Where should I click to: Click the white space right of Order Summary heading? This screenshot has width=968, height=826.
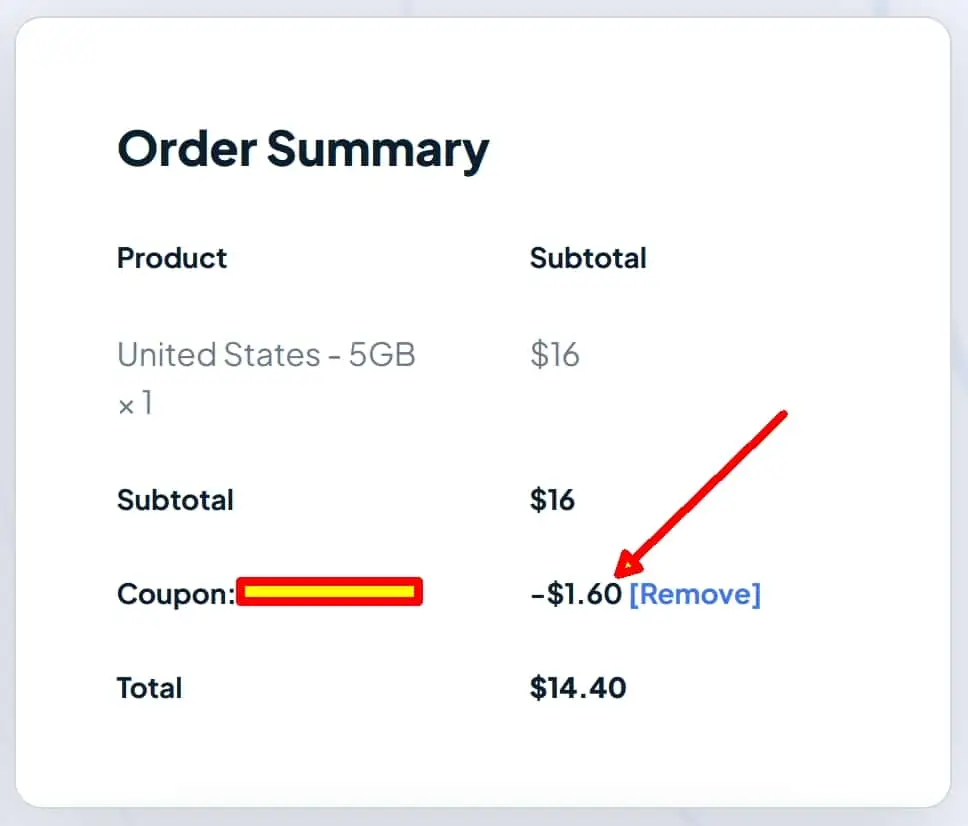click(700, 149)
